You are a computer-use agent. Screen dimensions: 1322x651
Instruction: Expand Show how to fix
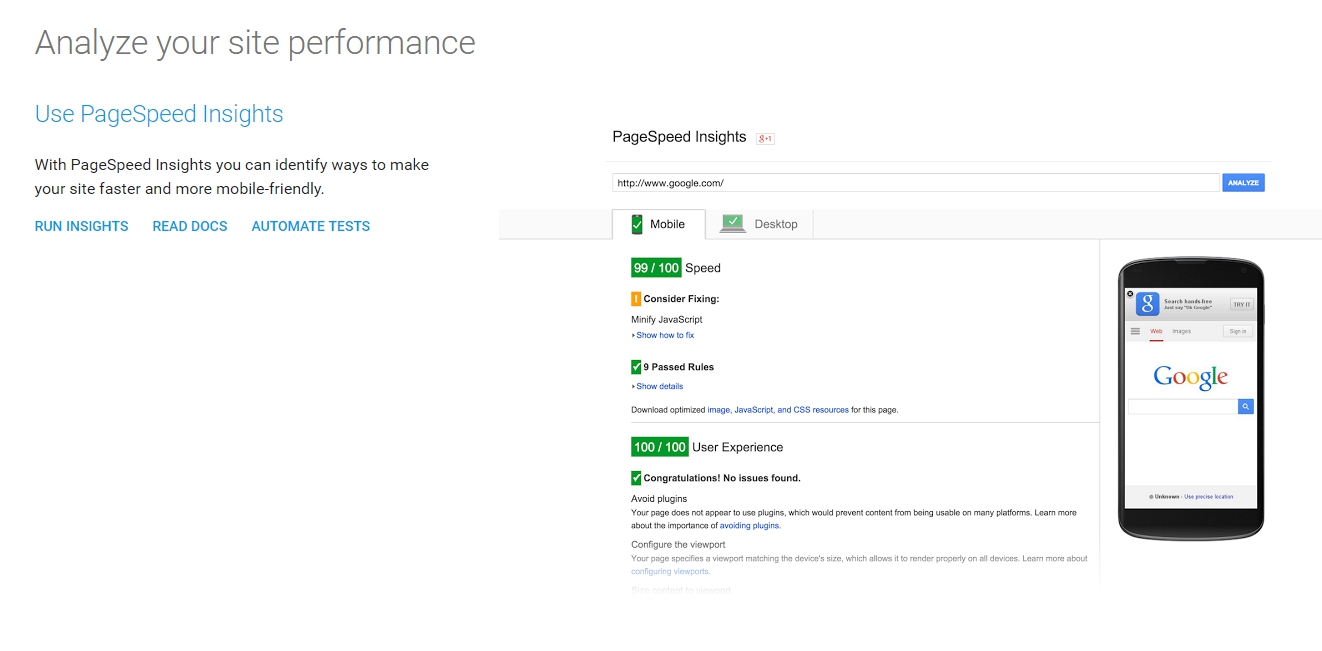(664, 335)
